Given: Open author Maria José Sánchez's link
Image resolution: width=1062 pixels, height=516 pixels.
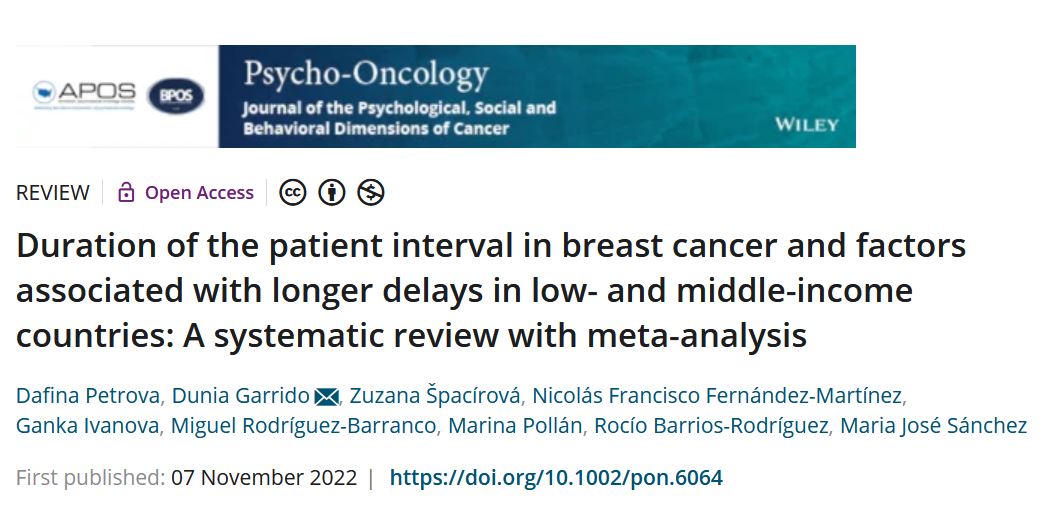Looking at the screenshot, I should pos(933,425).
